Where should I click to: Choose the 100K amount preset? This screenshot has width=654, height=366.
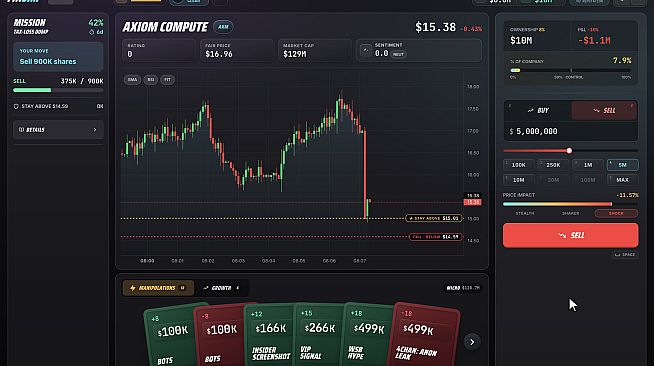[x=518, y=165]
